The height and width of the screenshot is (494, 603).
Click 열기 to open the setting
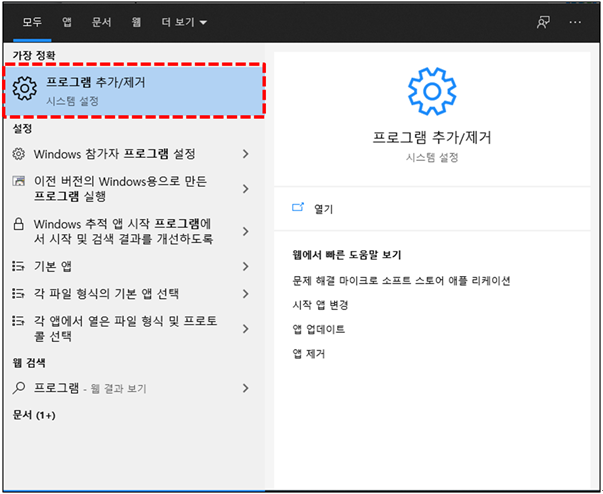(x=323, y=209)
